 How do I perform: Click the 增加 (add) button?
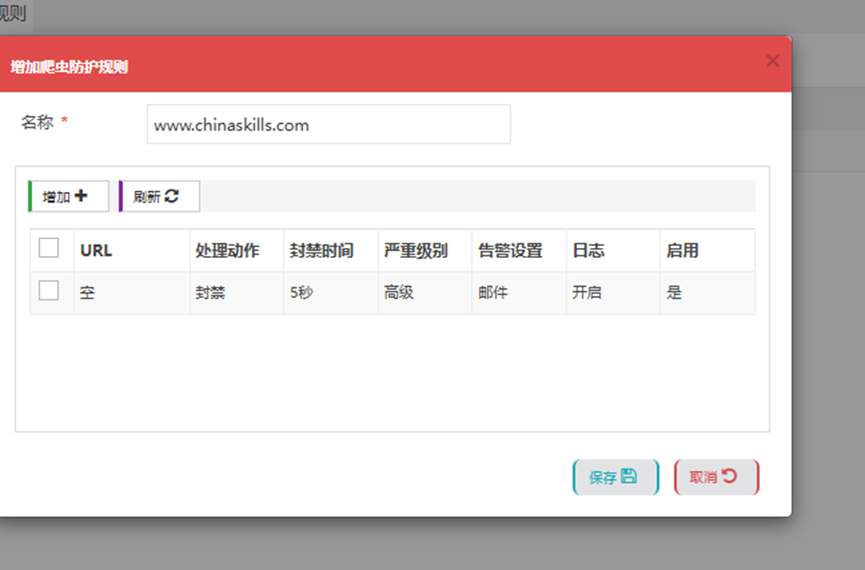(x=68, y=196)
